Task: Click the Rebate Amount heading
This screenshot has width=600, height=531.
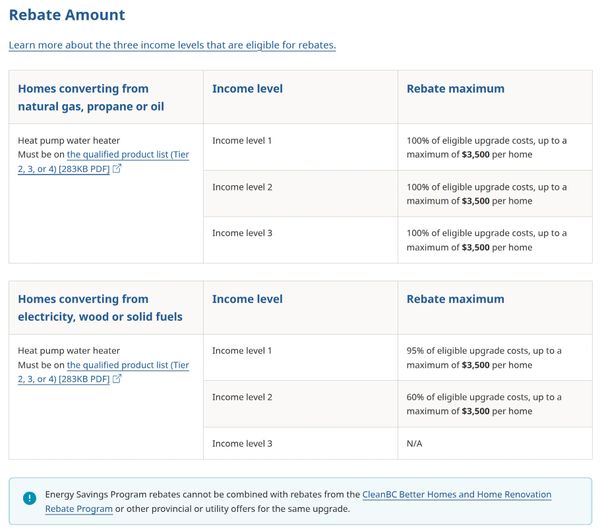Action: 67,15
